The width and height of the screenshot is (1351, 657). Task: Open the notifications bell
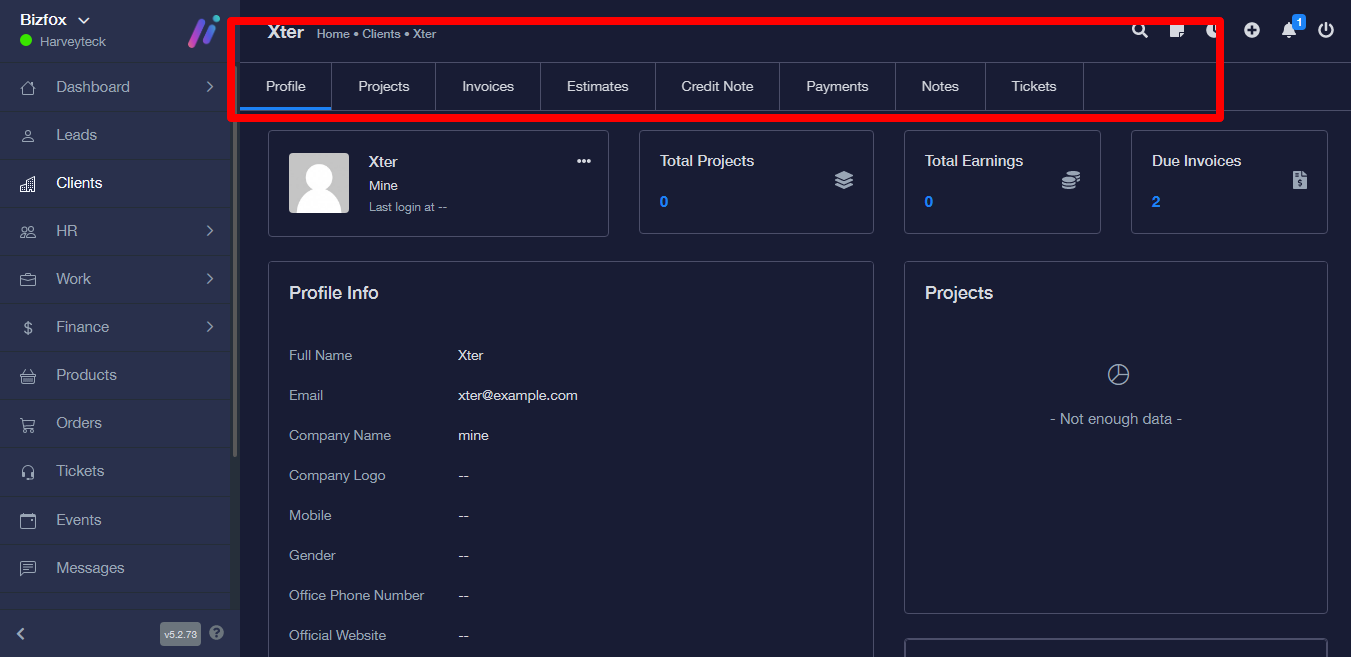(x=1289, y=31)
